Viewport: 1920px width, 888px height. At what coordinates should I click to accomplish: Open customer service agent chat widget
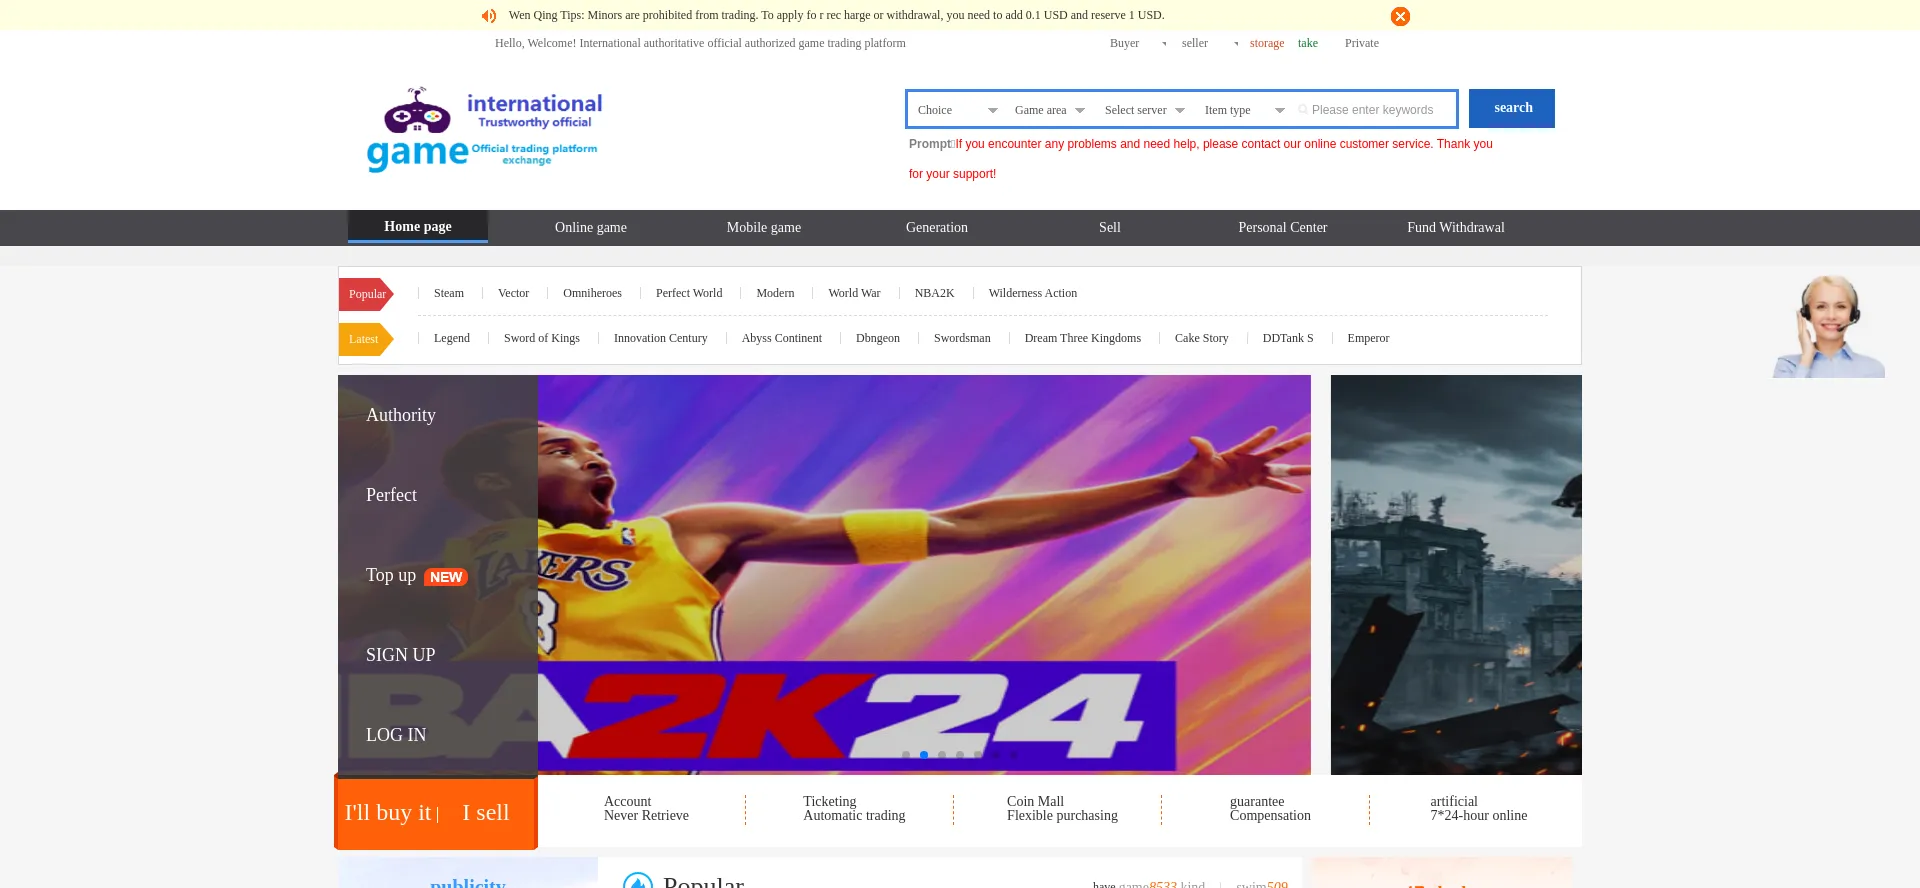click(x=1828, y=326)
